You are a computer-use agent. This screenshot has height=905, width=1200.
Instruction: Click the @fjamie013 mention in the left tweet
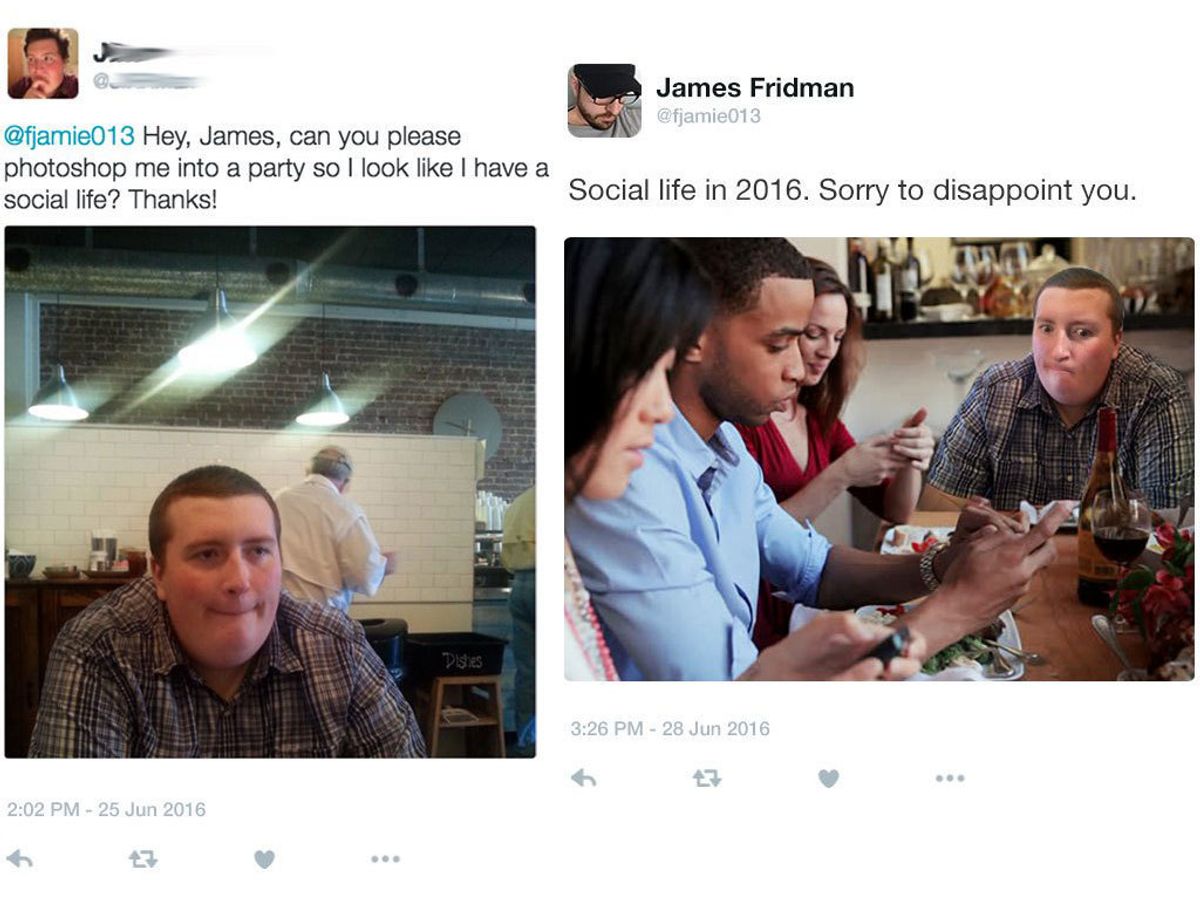click(x=69, y=136)
